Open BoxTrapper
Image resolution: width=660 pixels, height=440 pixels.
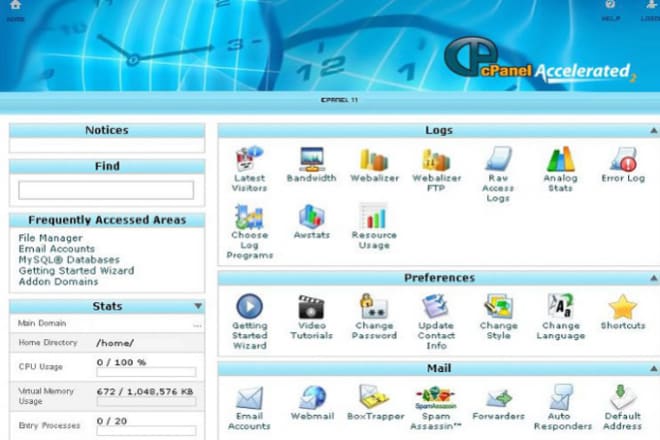click(x=375, y=402)
